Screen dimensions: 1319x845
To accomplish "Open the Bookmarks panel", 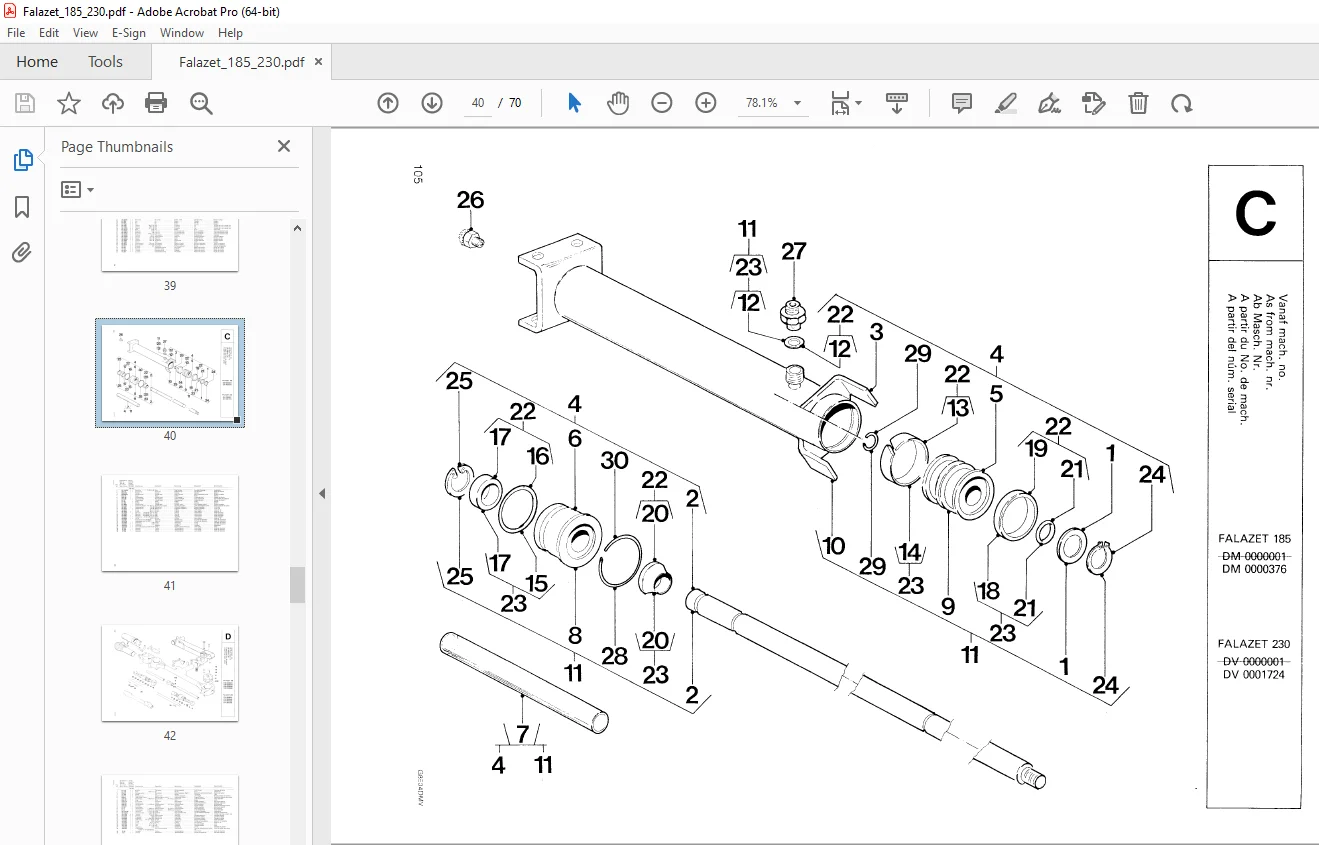I will click(x=22, y=207).
